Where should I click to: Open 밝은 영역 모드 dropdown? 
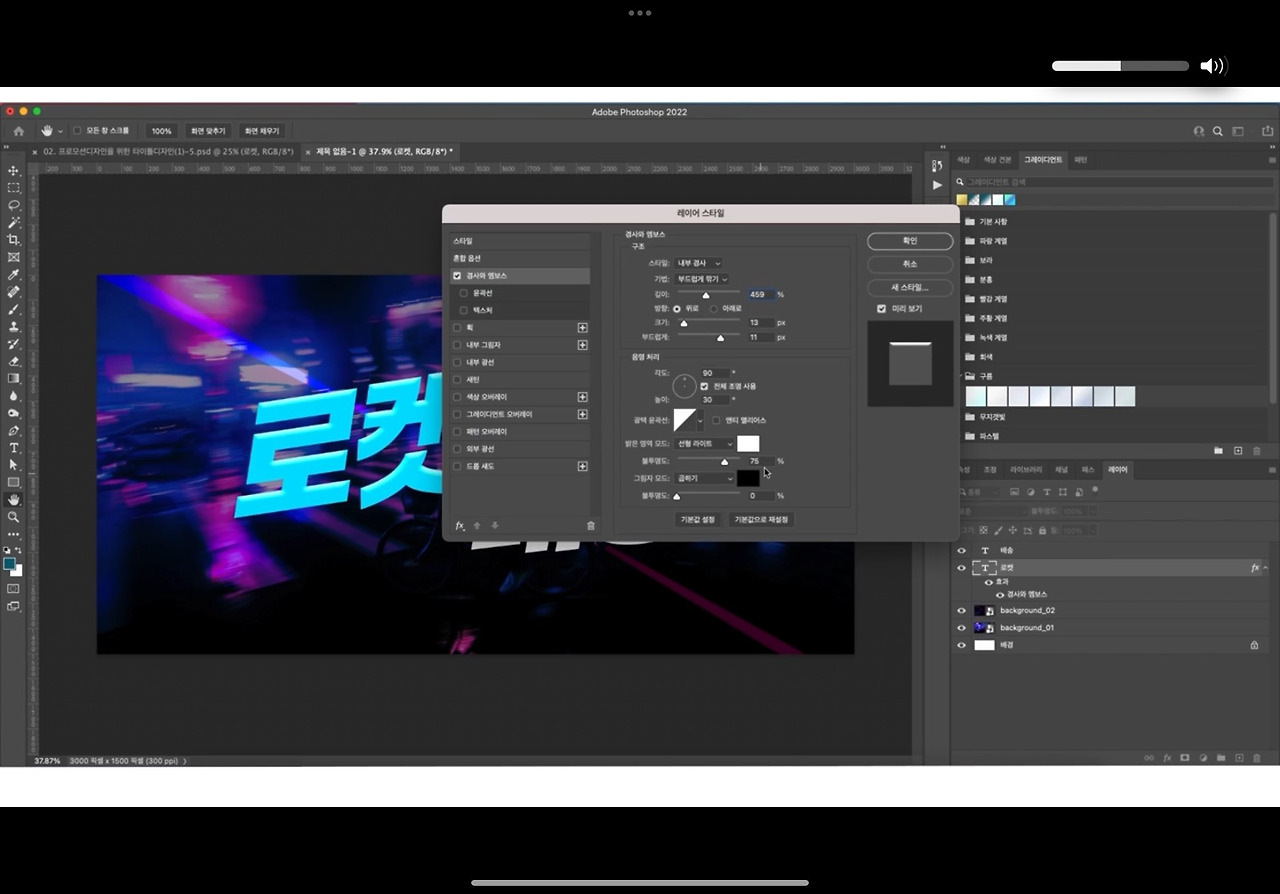(704, 443)
